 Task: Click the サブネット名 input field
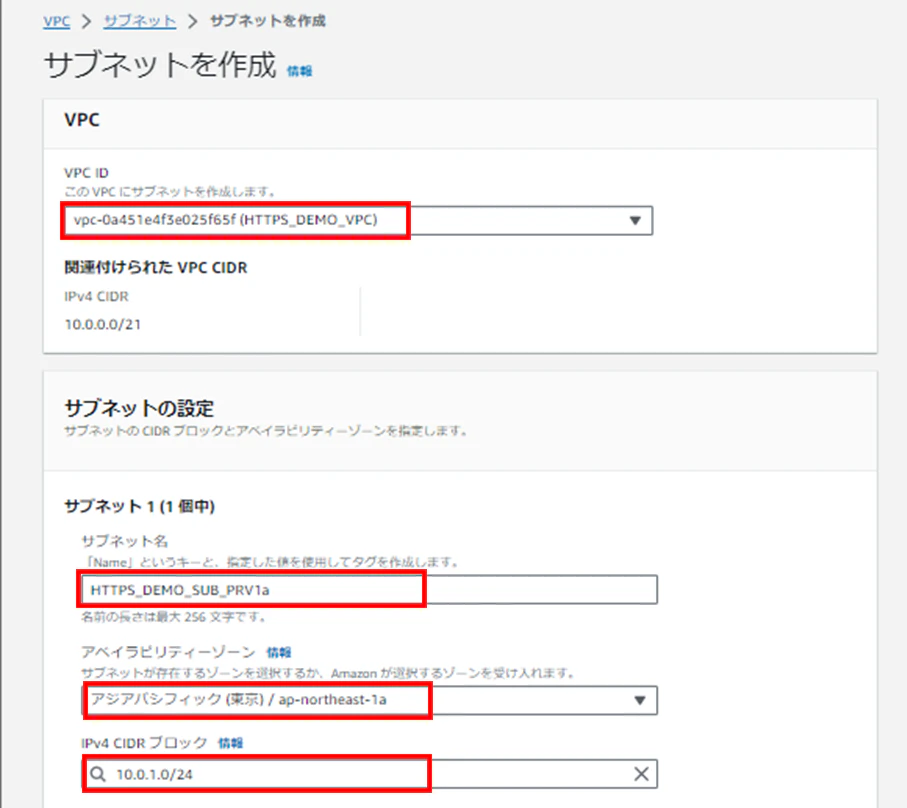tap(369, 590)
